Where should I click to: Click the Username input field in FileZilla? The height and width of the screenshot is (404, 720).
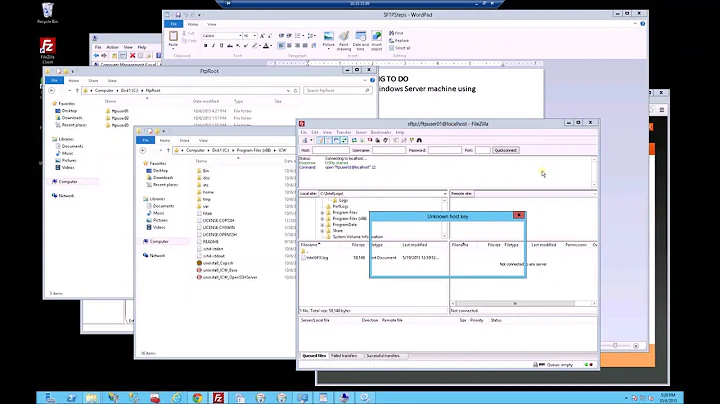click(x=389, y=150)
